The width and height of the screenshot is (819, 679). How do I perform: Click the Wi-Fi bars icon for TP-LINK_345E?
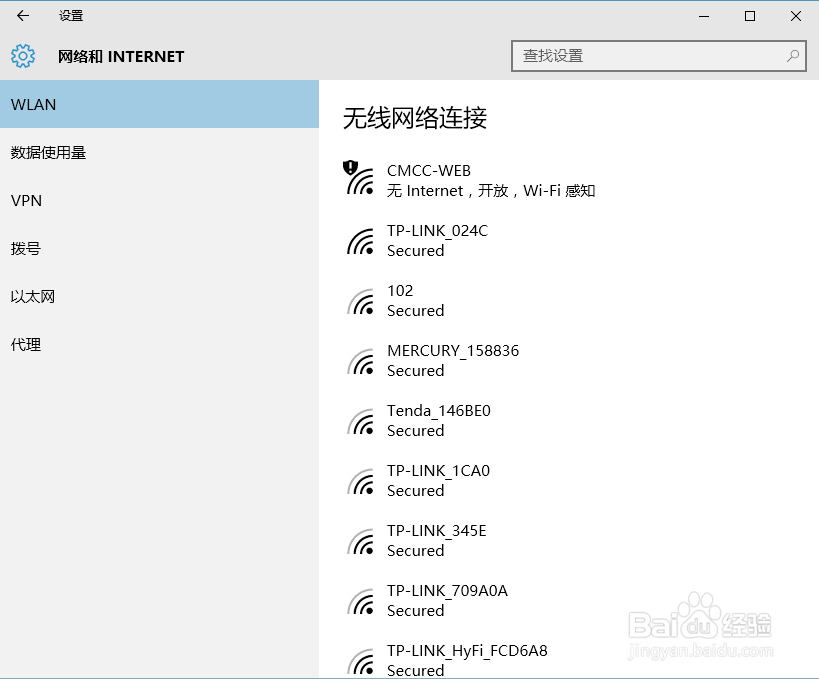(x=359, y=540)
